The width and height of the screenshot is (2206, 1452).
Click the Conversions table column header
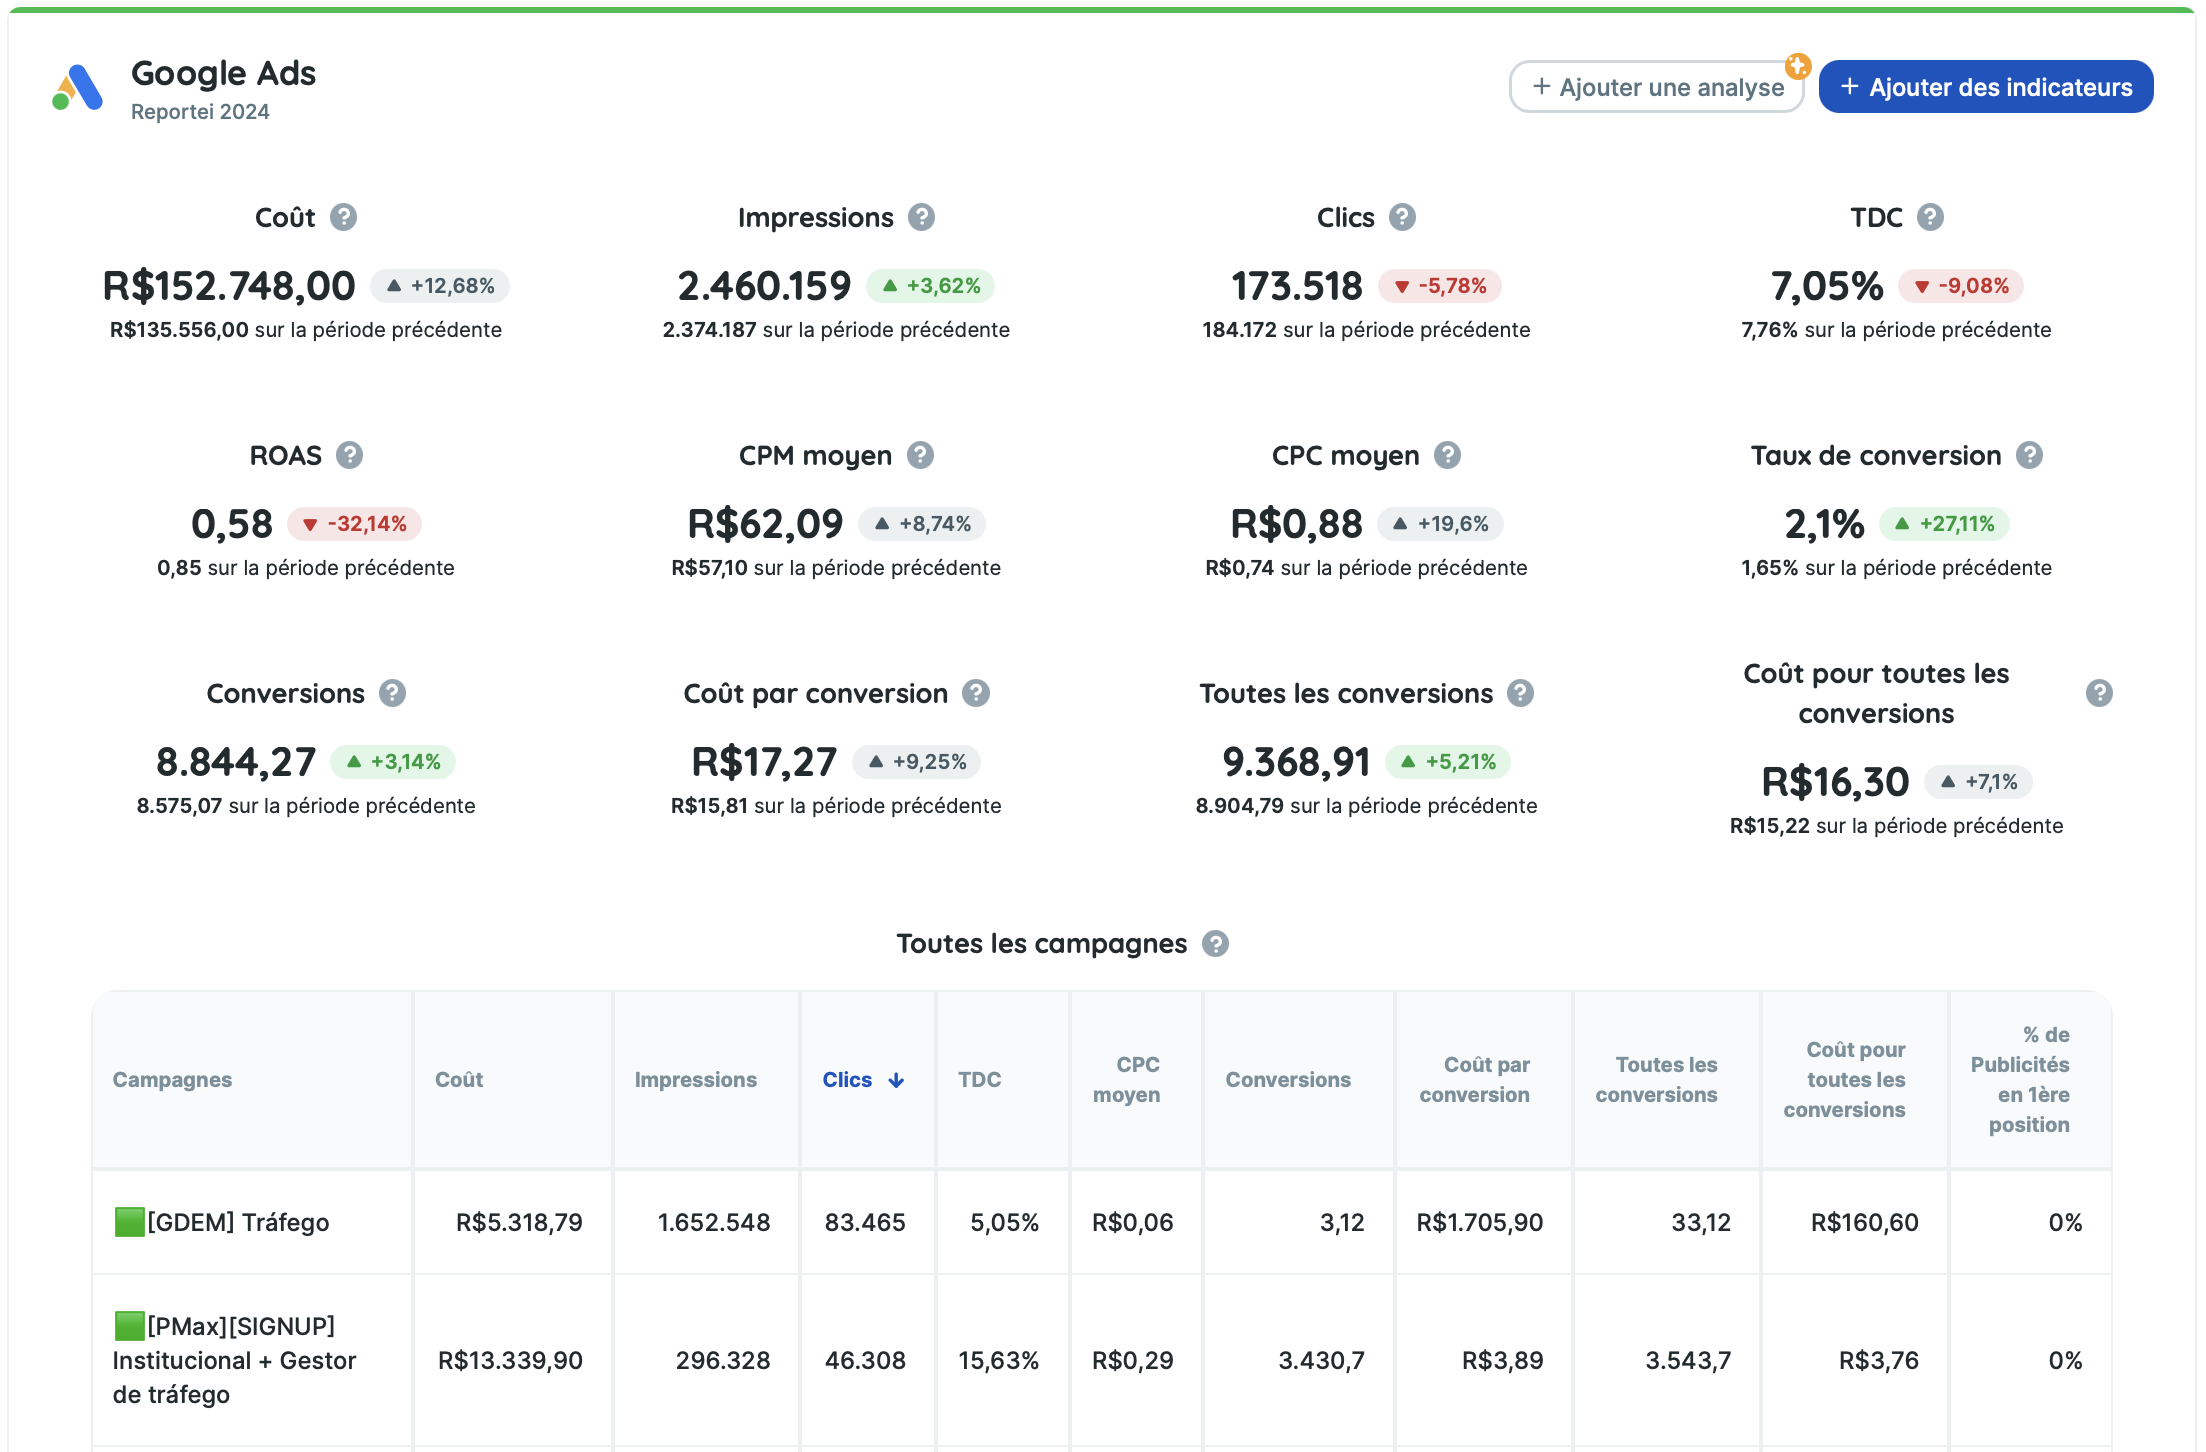click(x=1287, y=1080)
